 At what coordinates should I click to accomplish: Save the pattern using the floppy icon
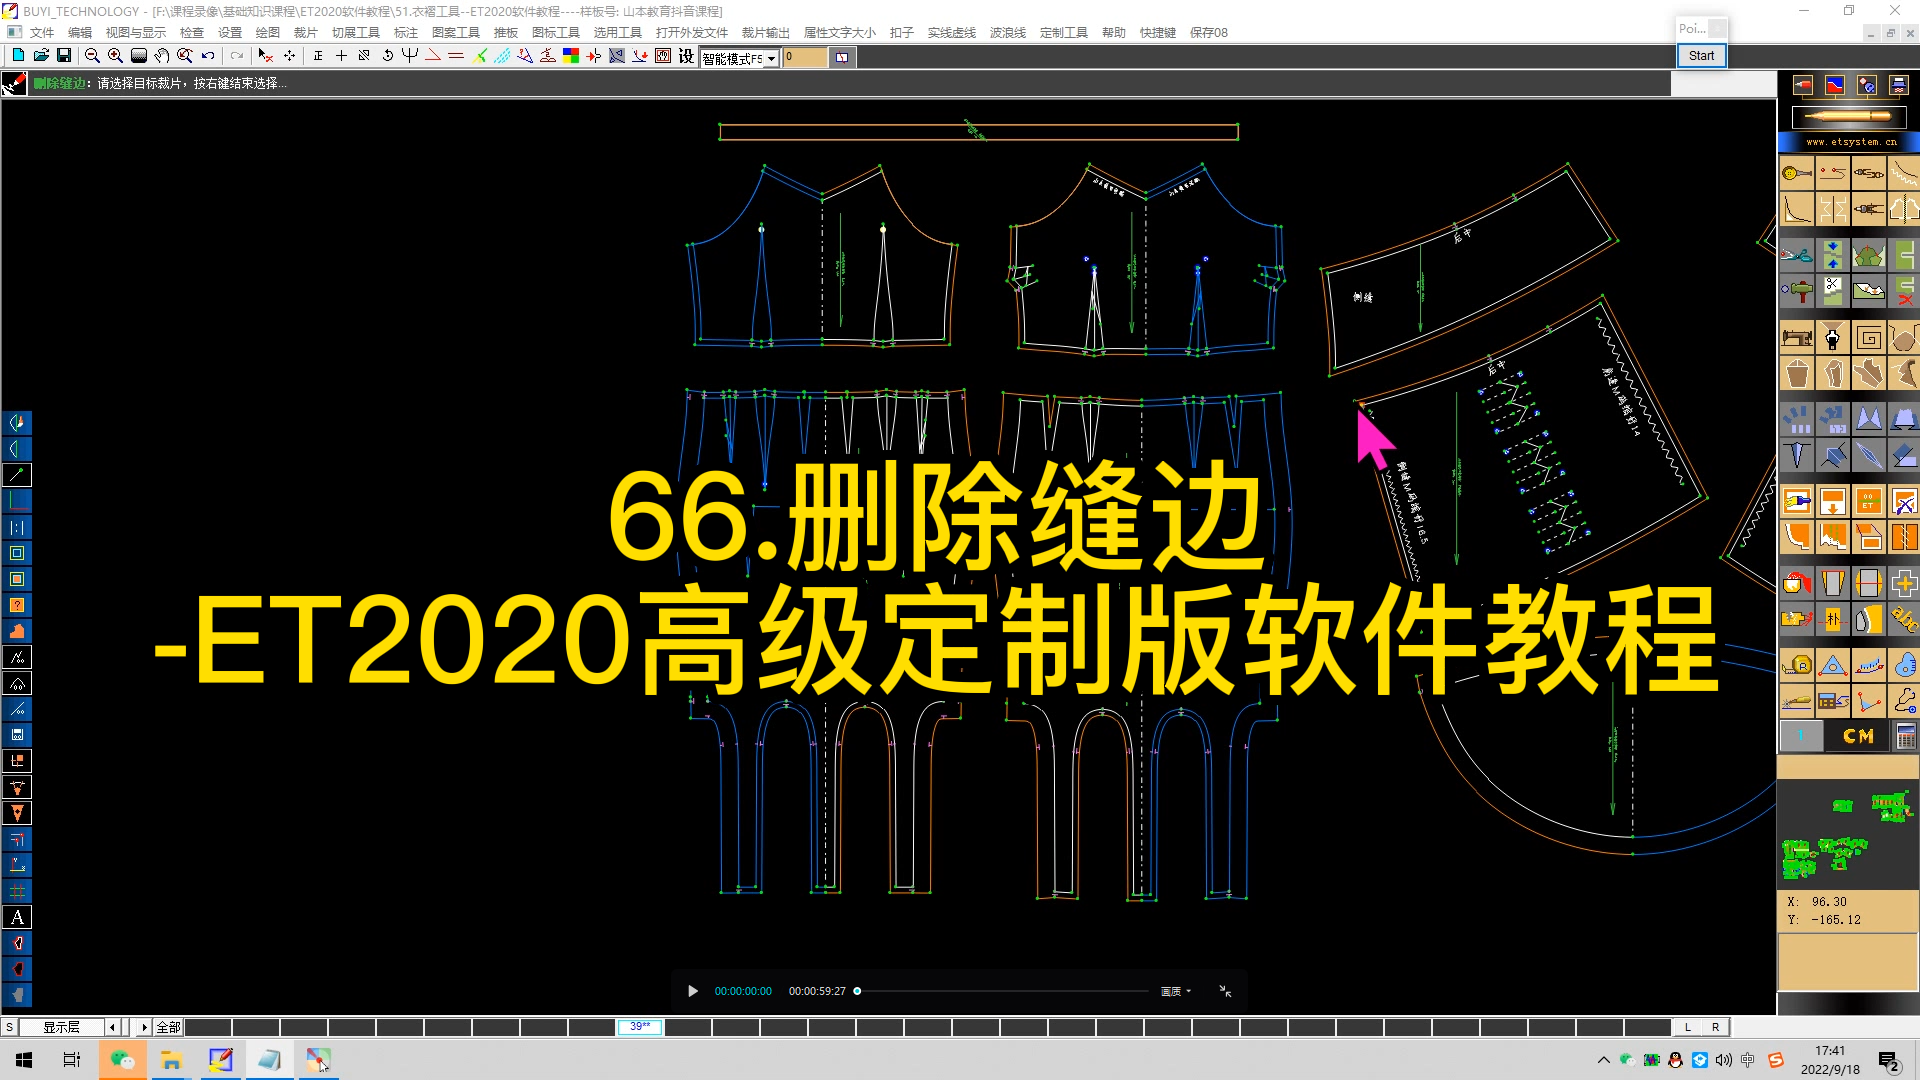(x=64, y=56)
